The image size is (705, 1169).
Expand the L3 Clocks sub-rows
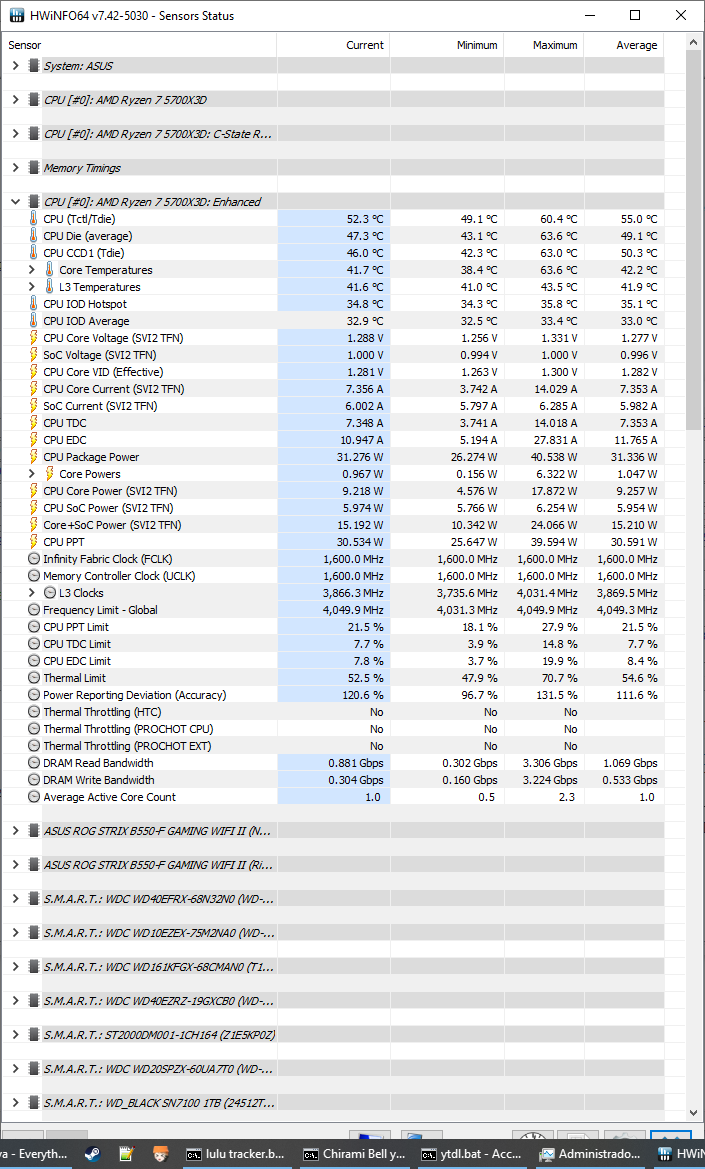pos(31,593)
